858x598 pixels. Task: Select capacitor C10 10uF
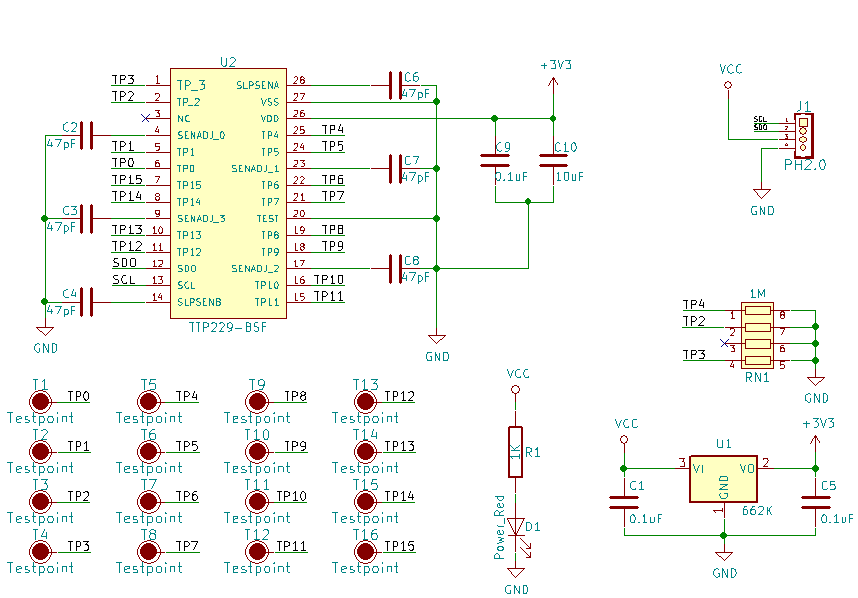pos(553,160)
